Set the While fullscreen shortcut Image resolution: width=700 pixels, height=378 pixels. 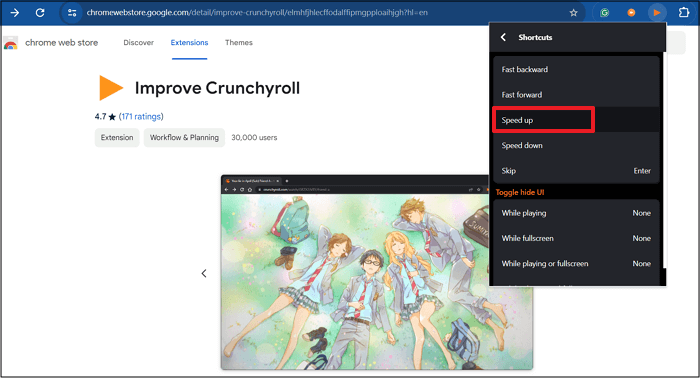pos(576,238)
